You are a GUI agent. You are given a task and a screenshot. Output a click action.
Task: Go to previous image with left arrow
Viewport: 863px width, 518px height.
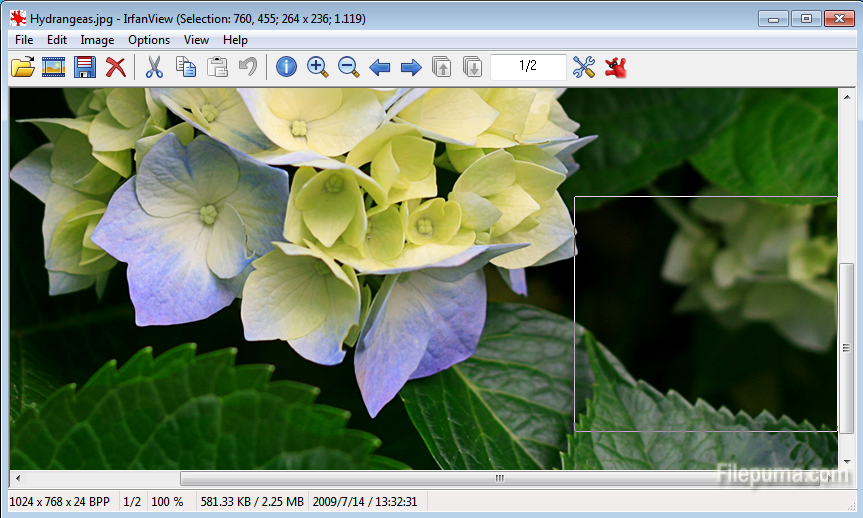pos(379,67)
